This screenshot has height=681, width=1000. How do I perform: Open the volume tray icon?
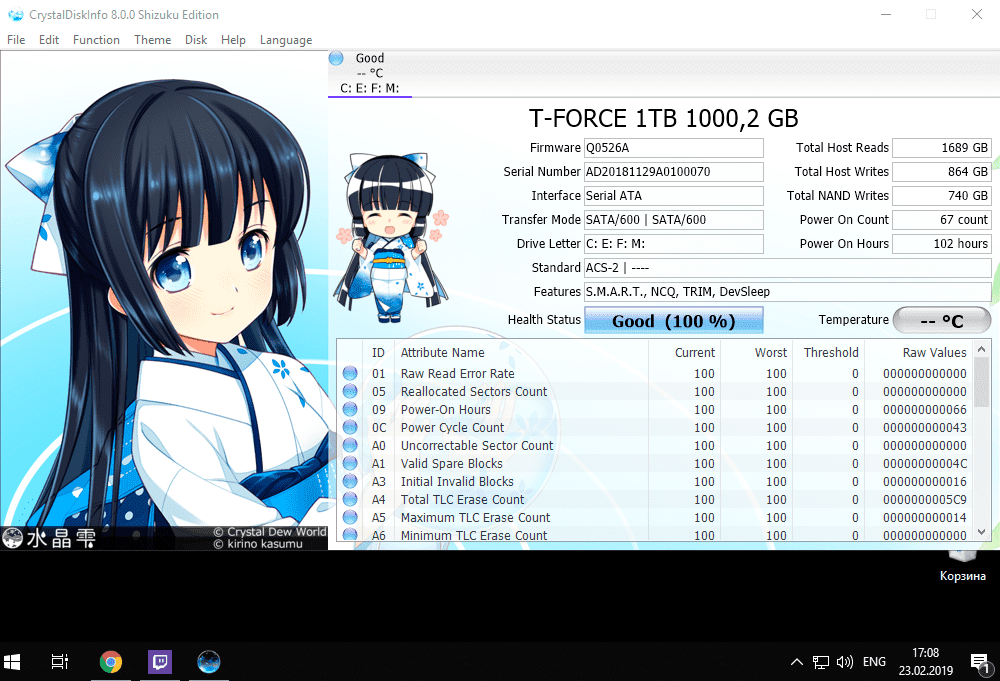coord(844,662)
